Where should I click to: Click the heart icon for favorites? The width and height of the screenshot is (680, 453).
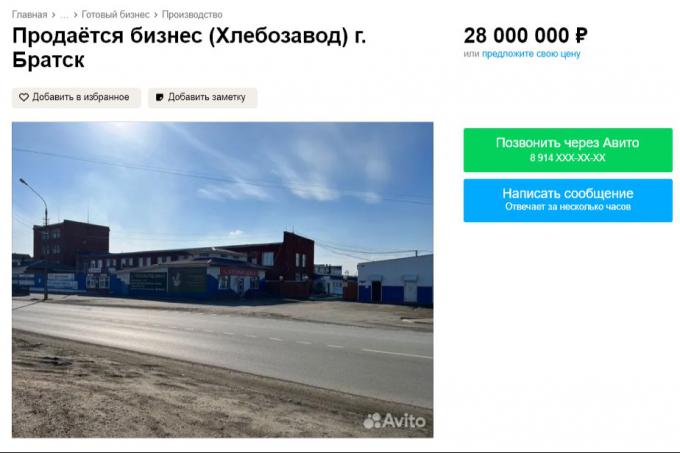24,98
